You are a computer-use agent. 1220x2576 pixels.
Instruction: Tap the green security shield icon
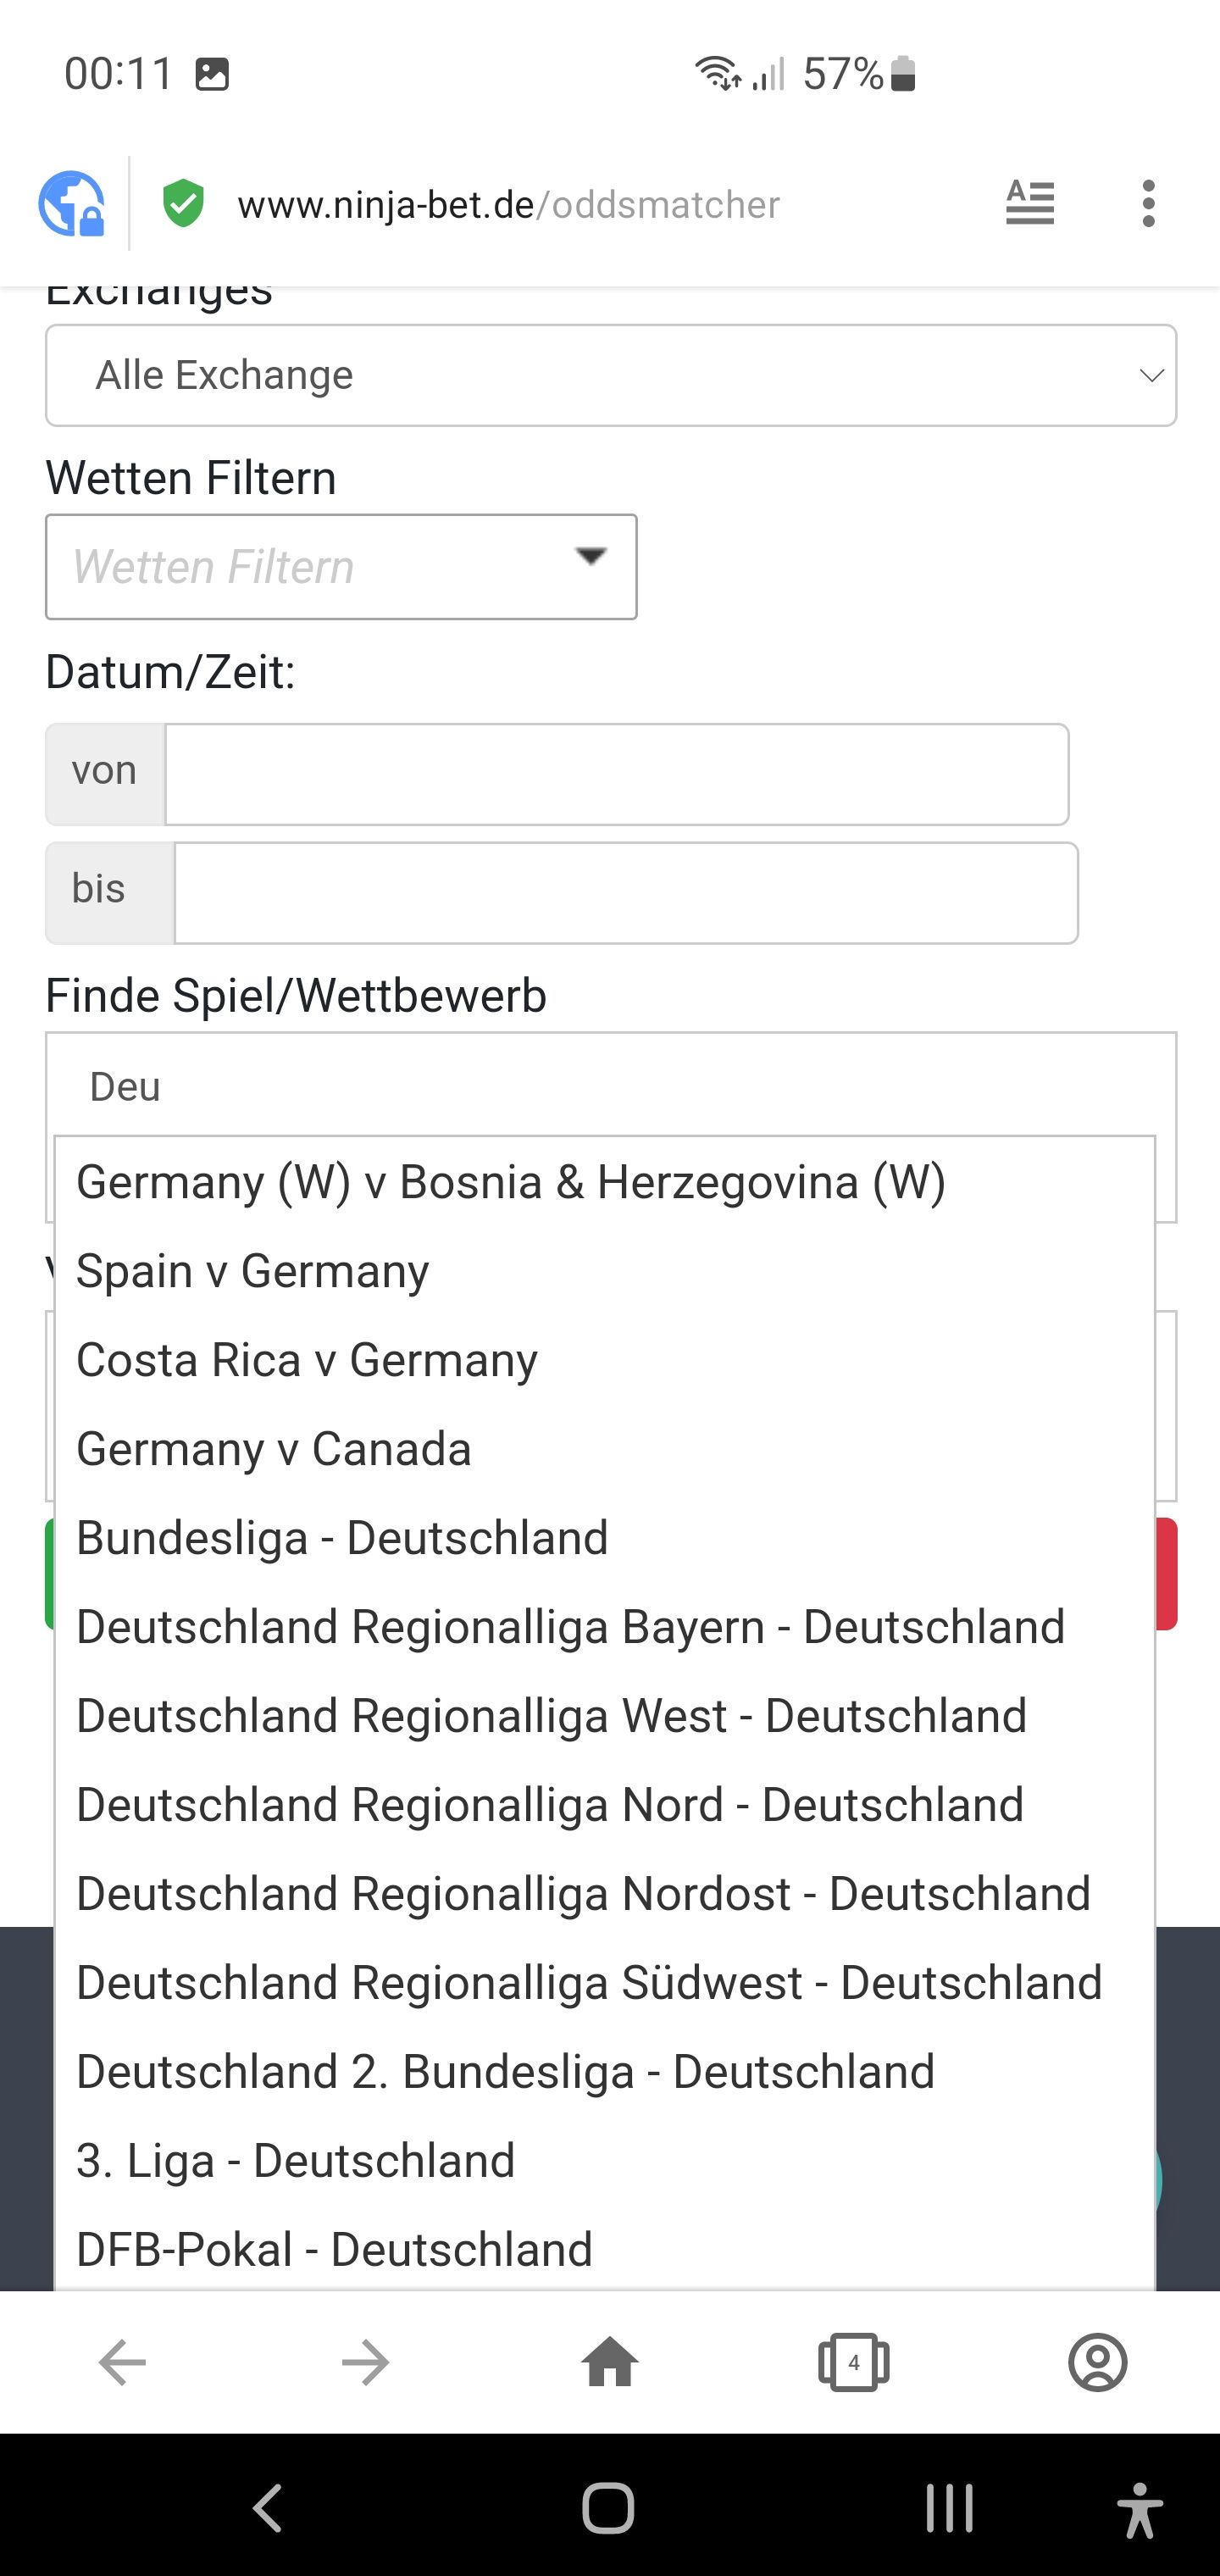[184, 204]
